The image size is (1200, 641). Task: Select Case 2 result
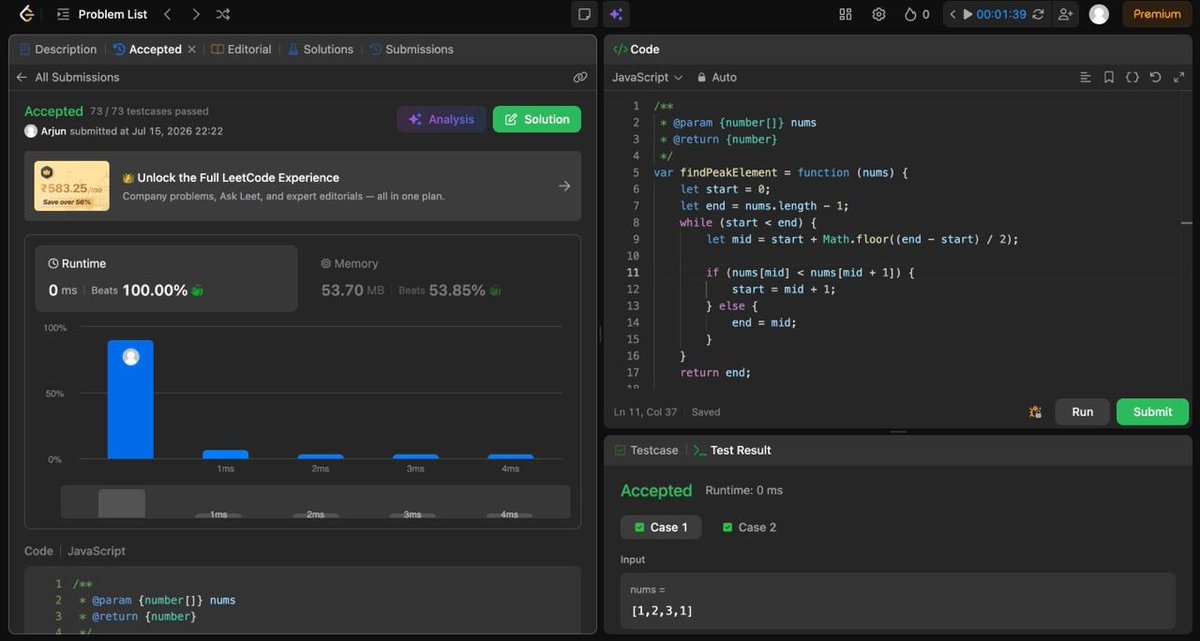pyautogui.click(x=749, y=527)
